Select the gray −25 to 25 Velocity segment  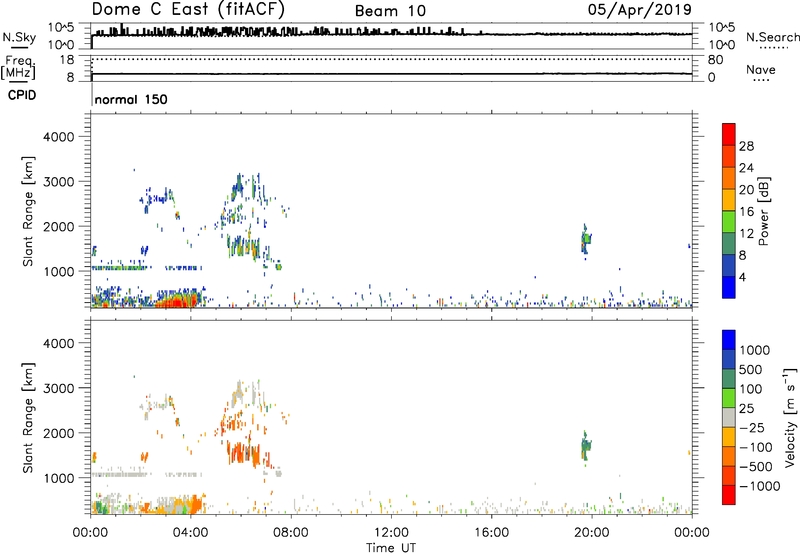point(729,417)
